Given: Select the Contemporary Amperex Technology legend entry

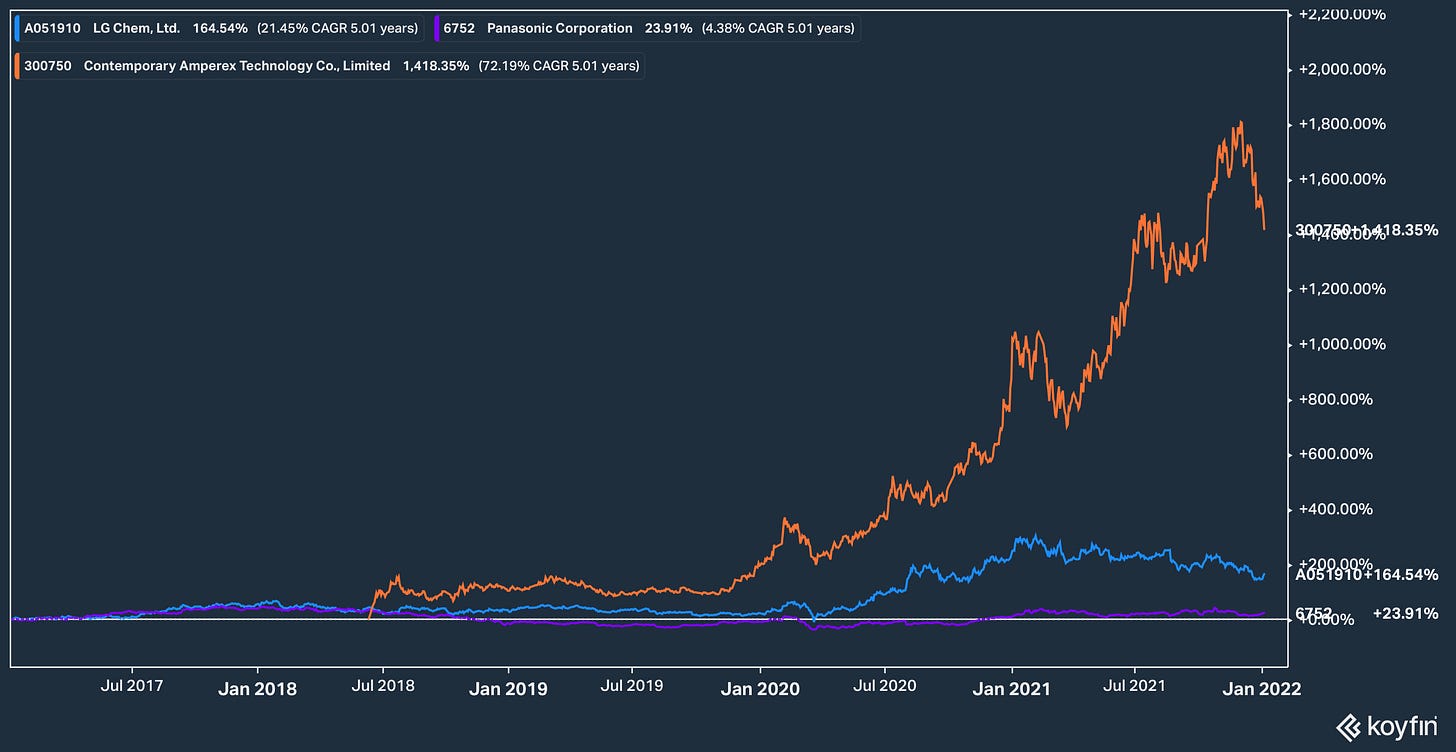Looking at the screenshot, I should (329, 66).
